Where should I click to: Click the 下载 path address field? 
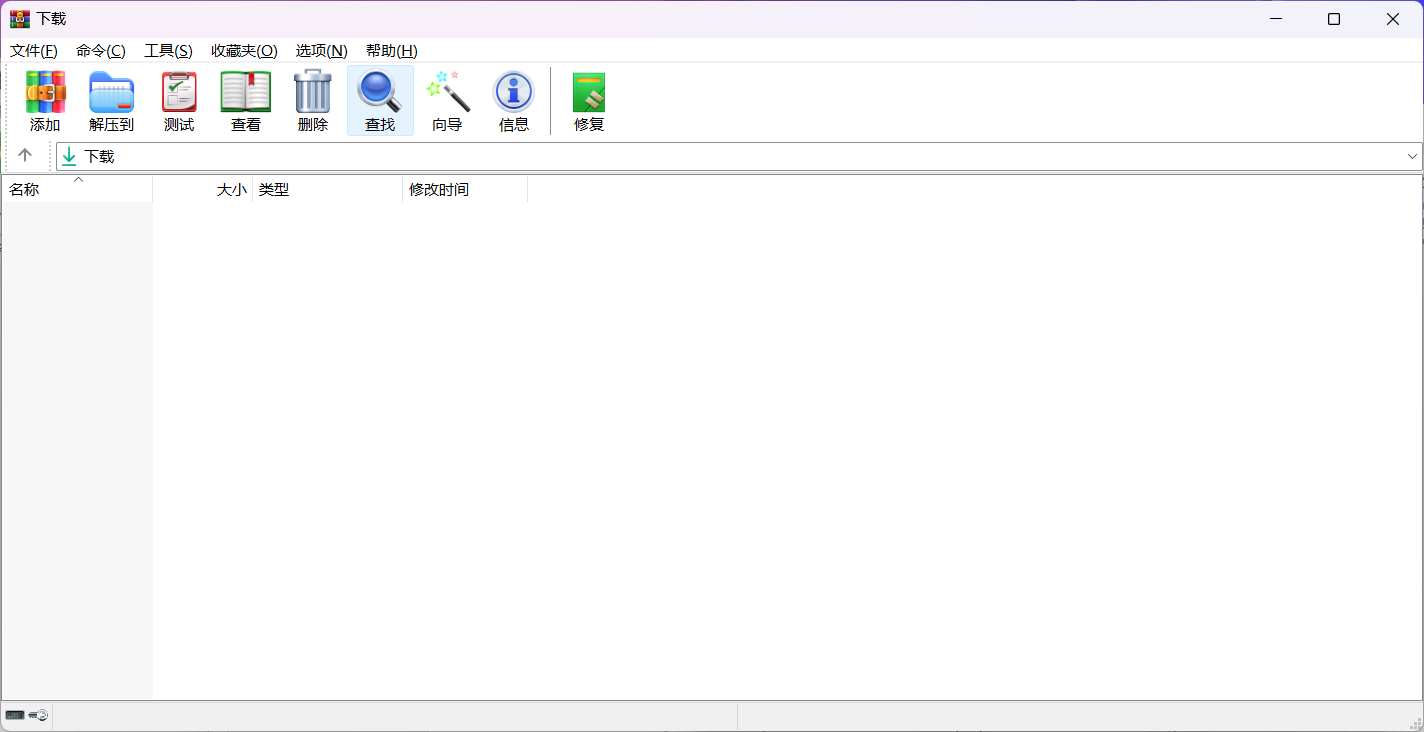[x=700, y=157]
